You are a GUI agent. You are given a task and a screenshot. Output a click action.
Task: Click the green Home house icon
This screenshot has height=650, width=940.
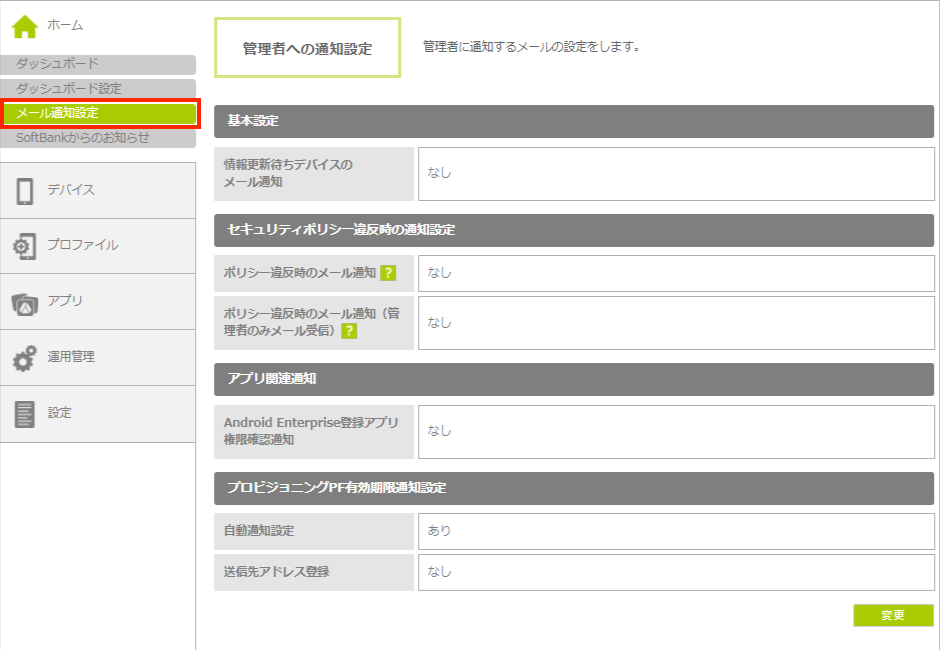25,25
